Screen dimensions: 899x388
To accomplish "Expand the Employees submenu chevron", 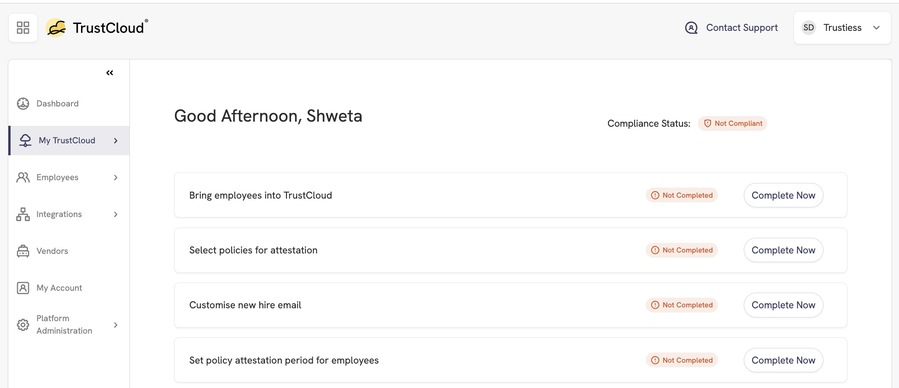I will tap(115, 178).
